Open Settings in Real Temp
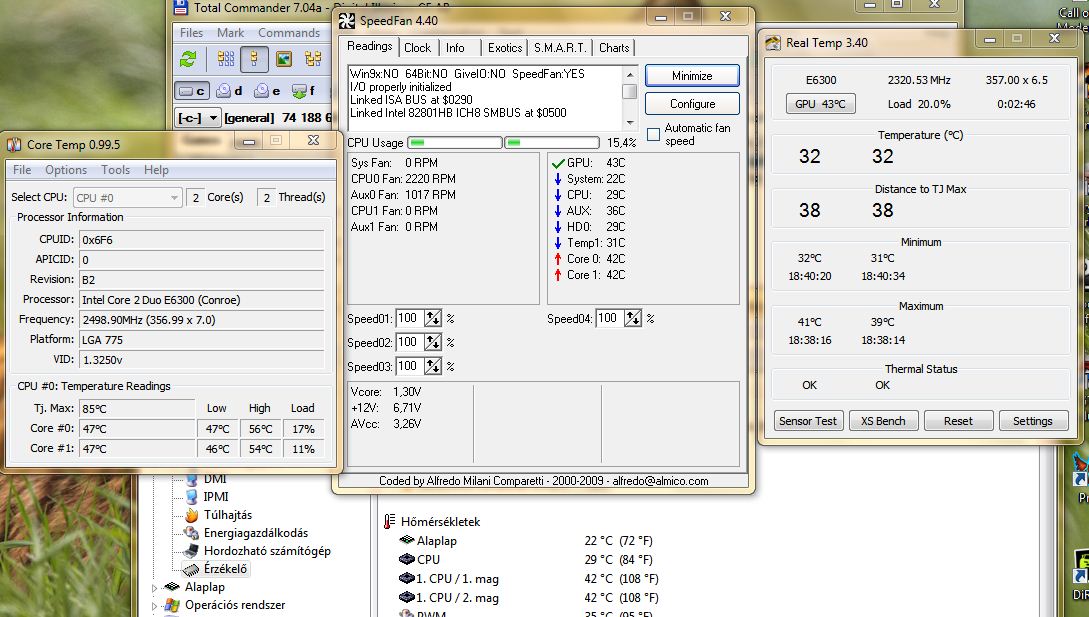 click(1033, 421)
